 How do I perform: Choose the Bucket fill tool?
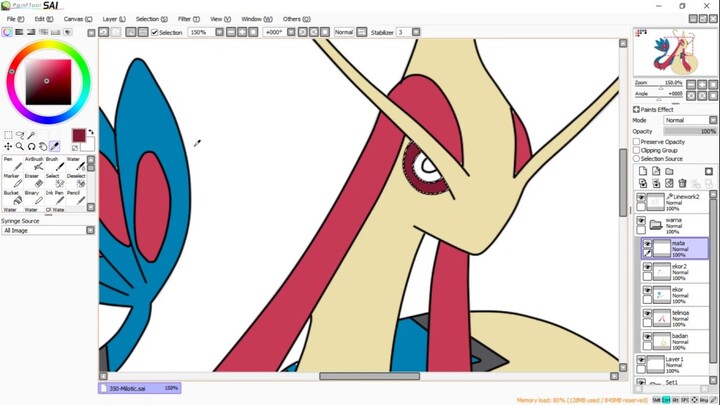click(13, 197)
